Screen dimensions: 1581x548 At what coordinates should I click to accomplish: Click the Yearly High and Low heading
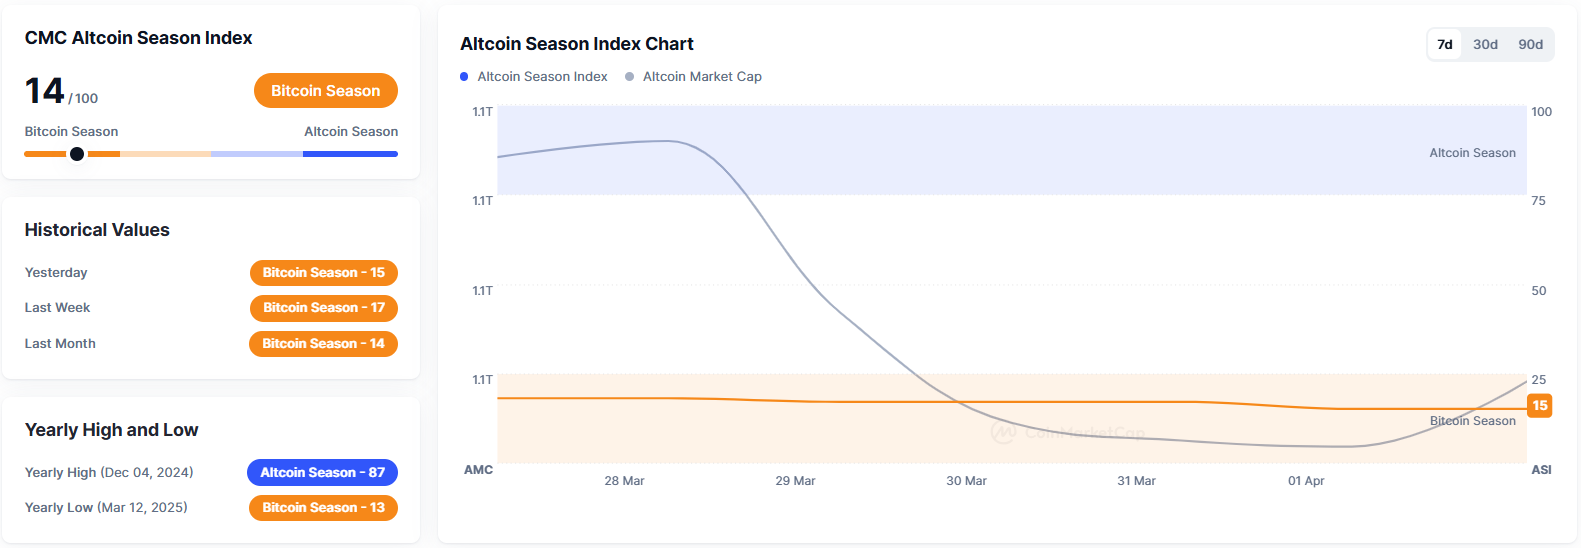tap(111, 430)
